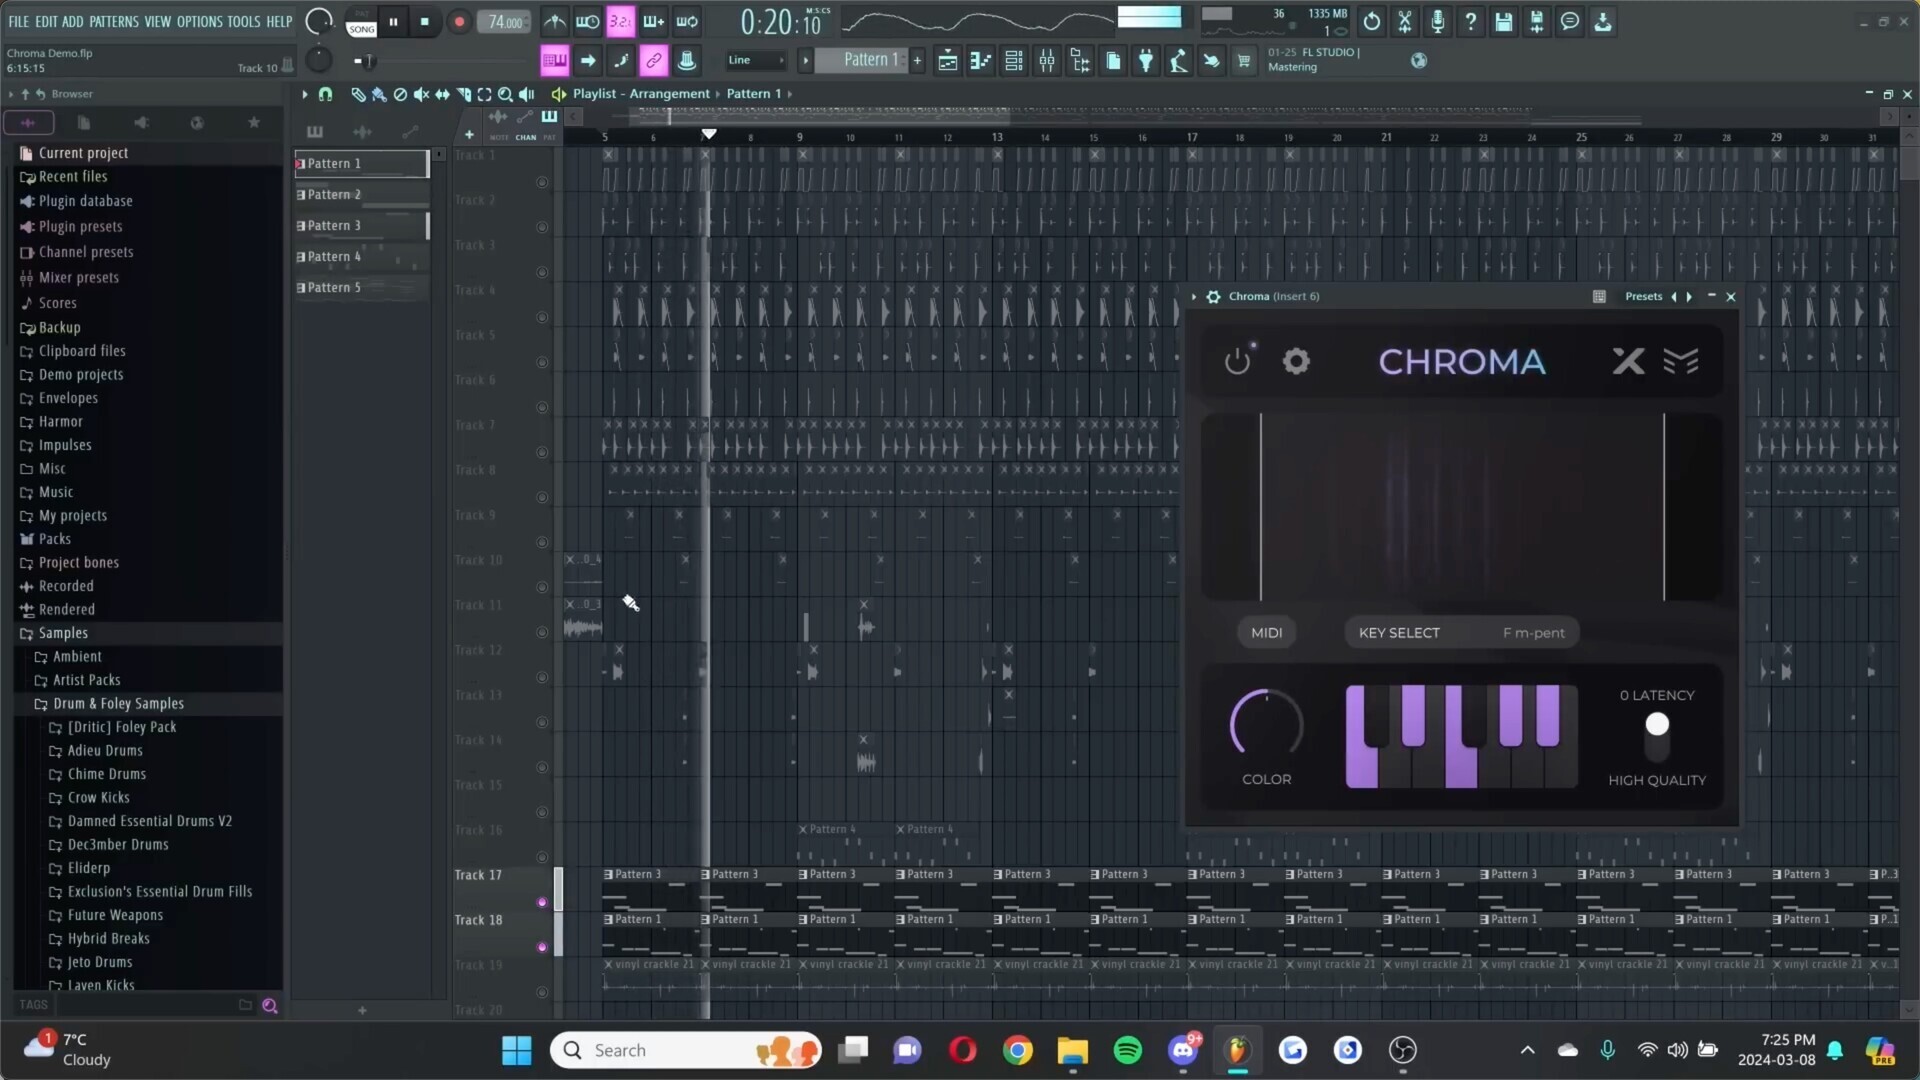Click the render as audio file icon

(x=1537, y=21)
